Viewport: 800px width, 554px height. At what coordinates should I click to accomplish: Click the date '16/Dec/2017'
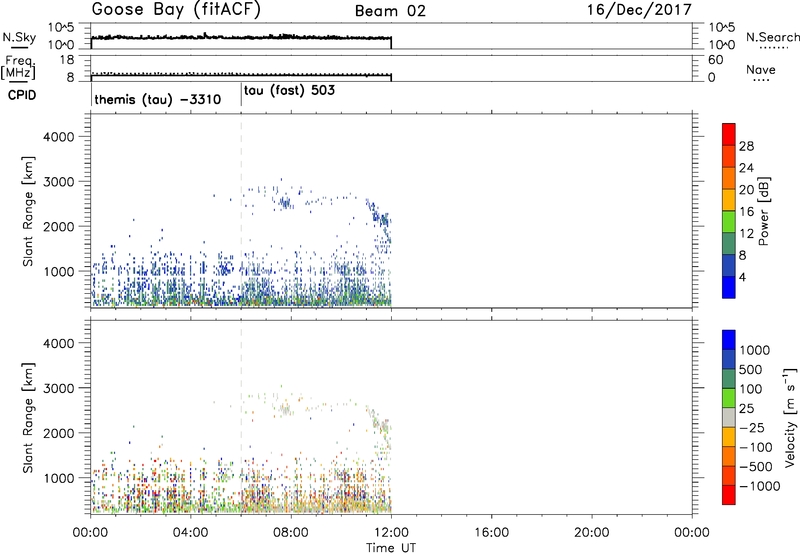[639, 10]
